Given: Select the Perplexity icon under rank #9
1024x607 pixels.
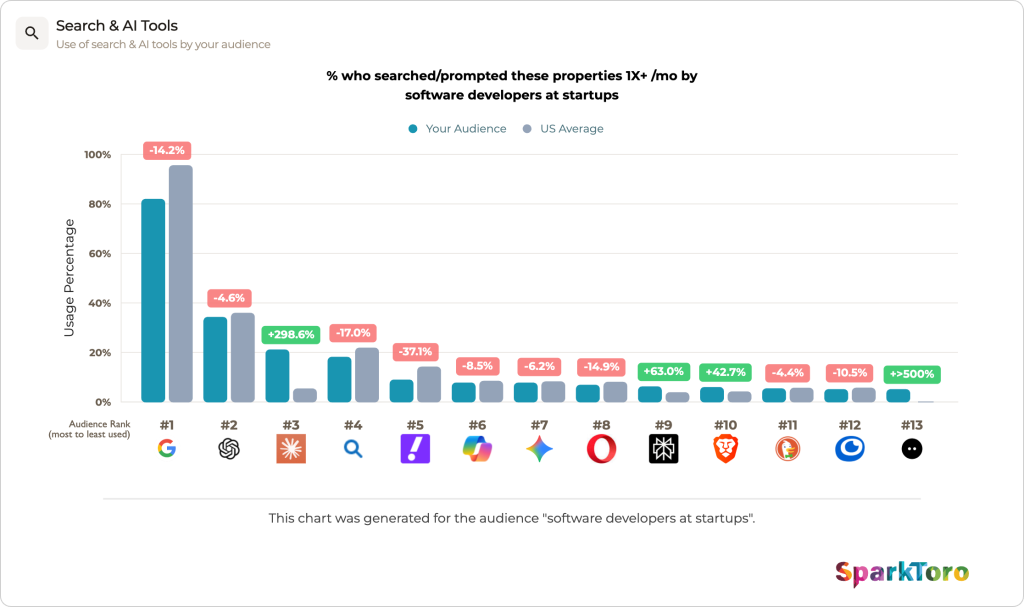Looking at the screenshot, I should point(664,449).
